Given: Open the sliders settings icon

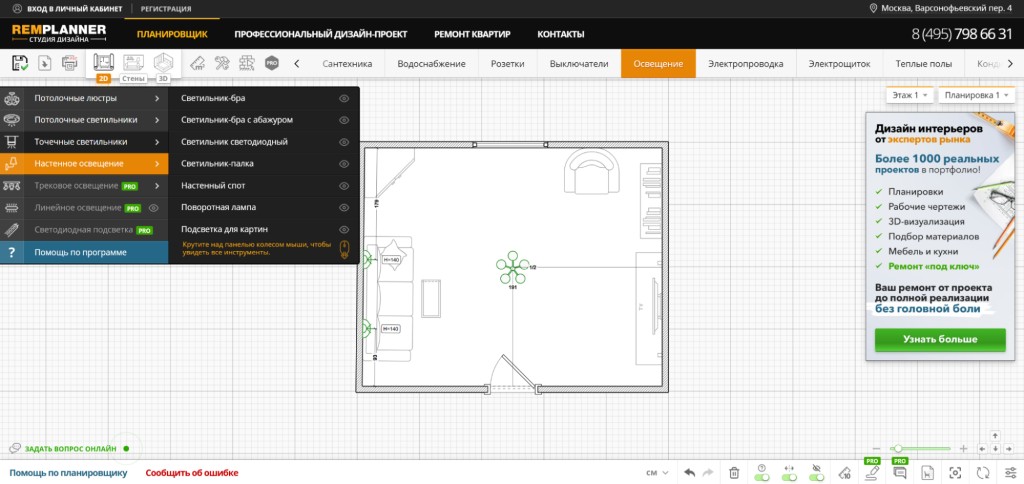Looking at the screenshot, I should pos(1010,472).
